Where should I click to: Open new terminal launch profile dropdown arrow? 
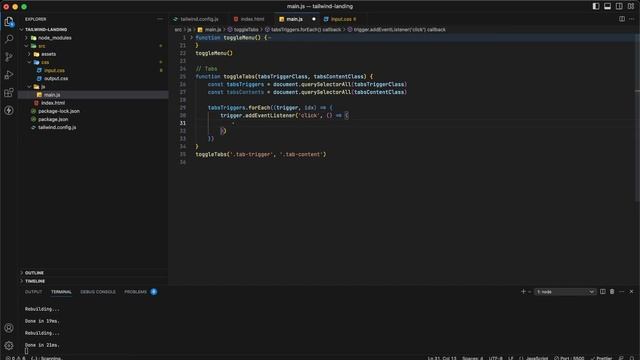[530, 291]
